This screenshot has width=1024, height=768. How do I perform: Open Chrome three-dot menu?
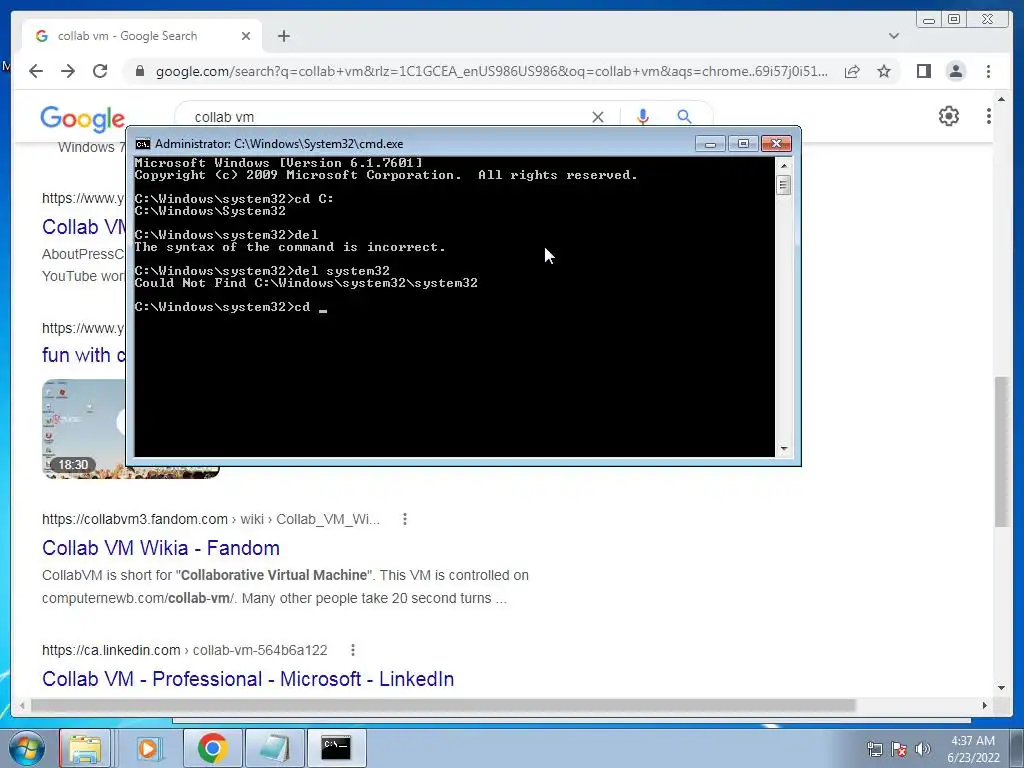[988, 71]
